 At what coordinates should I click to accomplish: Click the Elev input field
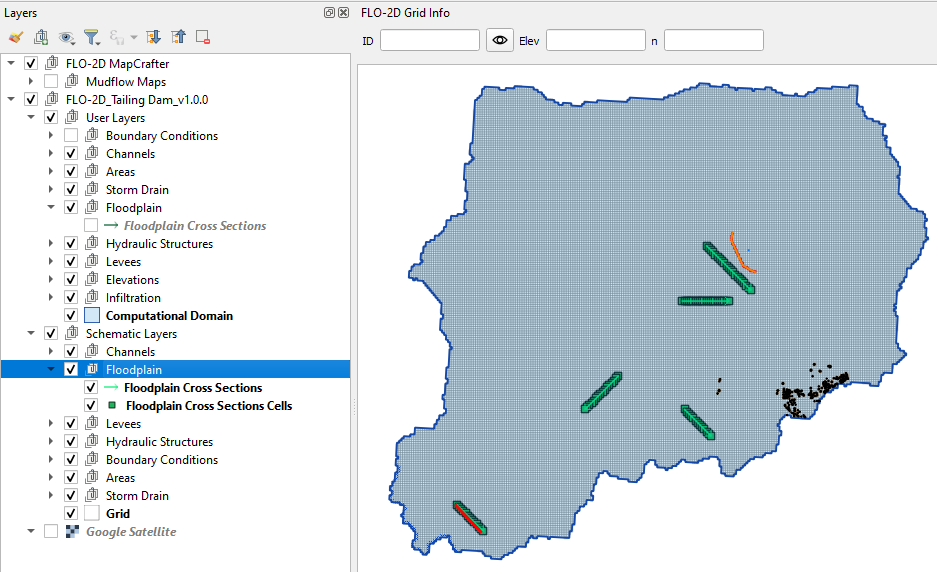(595, 40)
